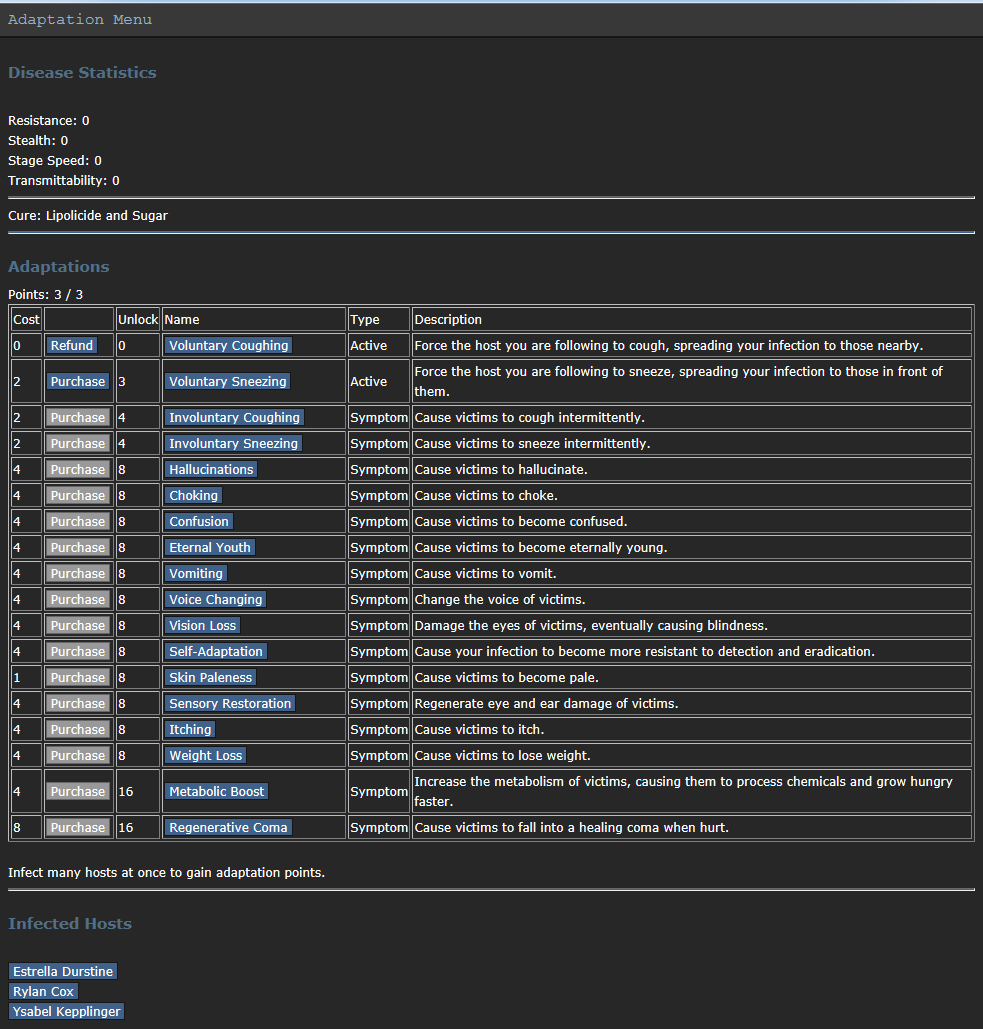The image size is (983, 1029).
Task: Purchase the Choking symptom
Action: click(x=78, y=496)
